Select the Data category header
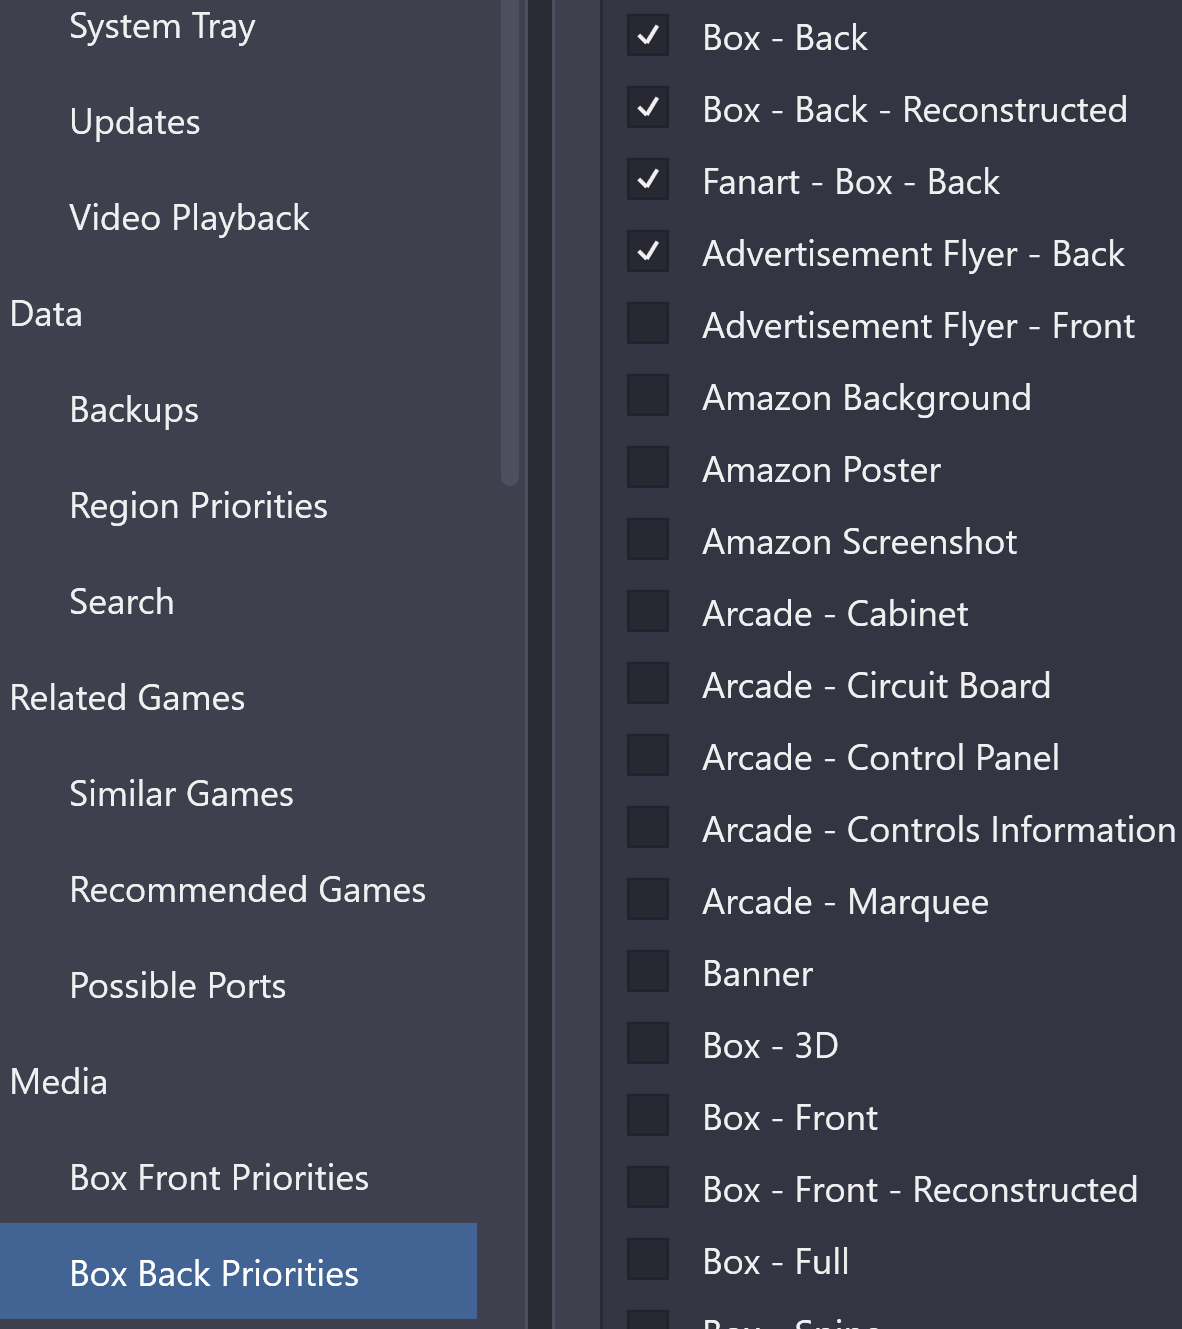Viewport: 1182px width, 1329px height. pyautogui.click(x=46, y=314)
